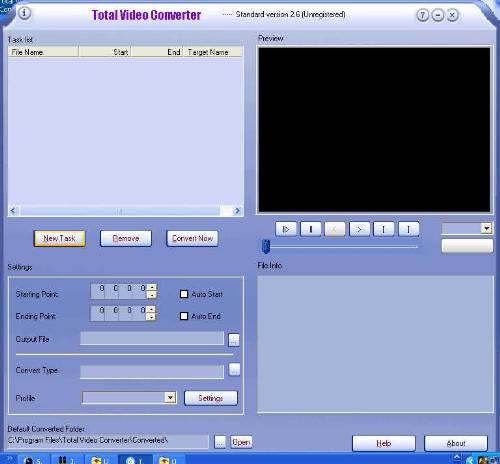Click the Starting Point time field
This screenshot has height=464, width=500.
point(119,291)
